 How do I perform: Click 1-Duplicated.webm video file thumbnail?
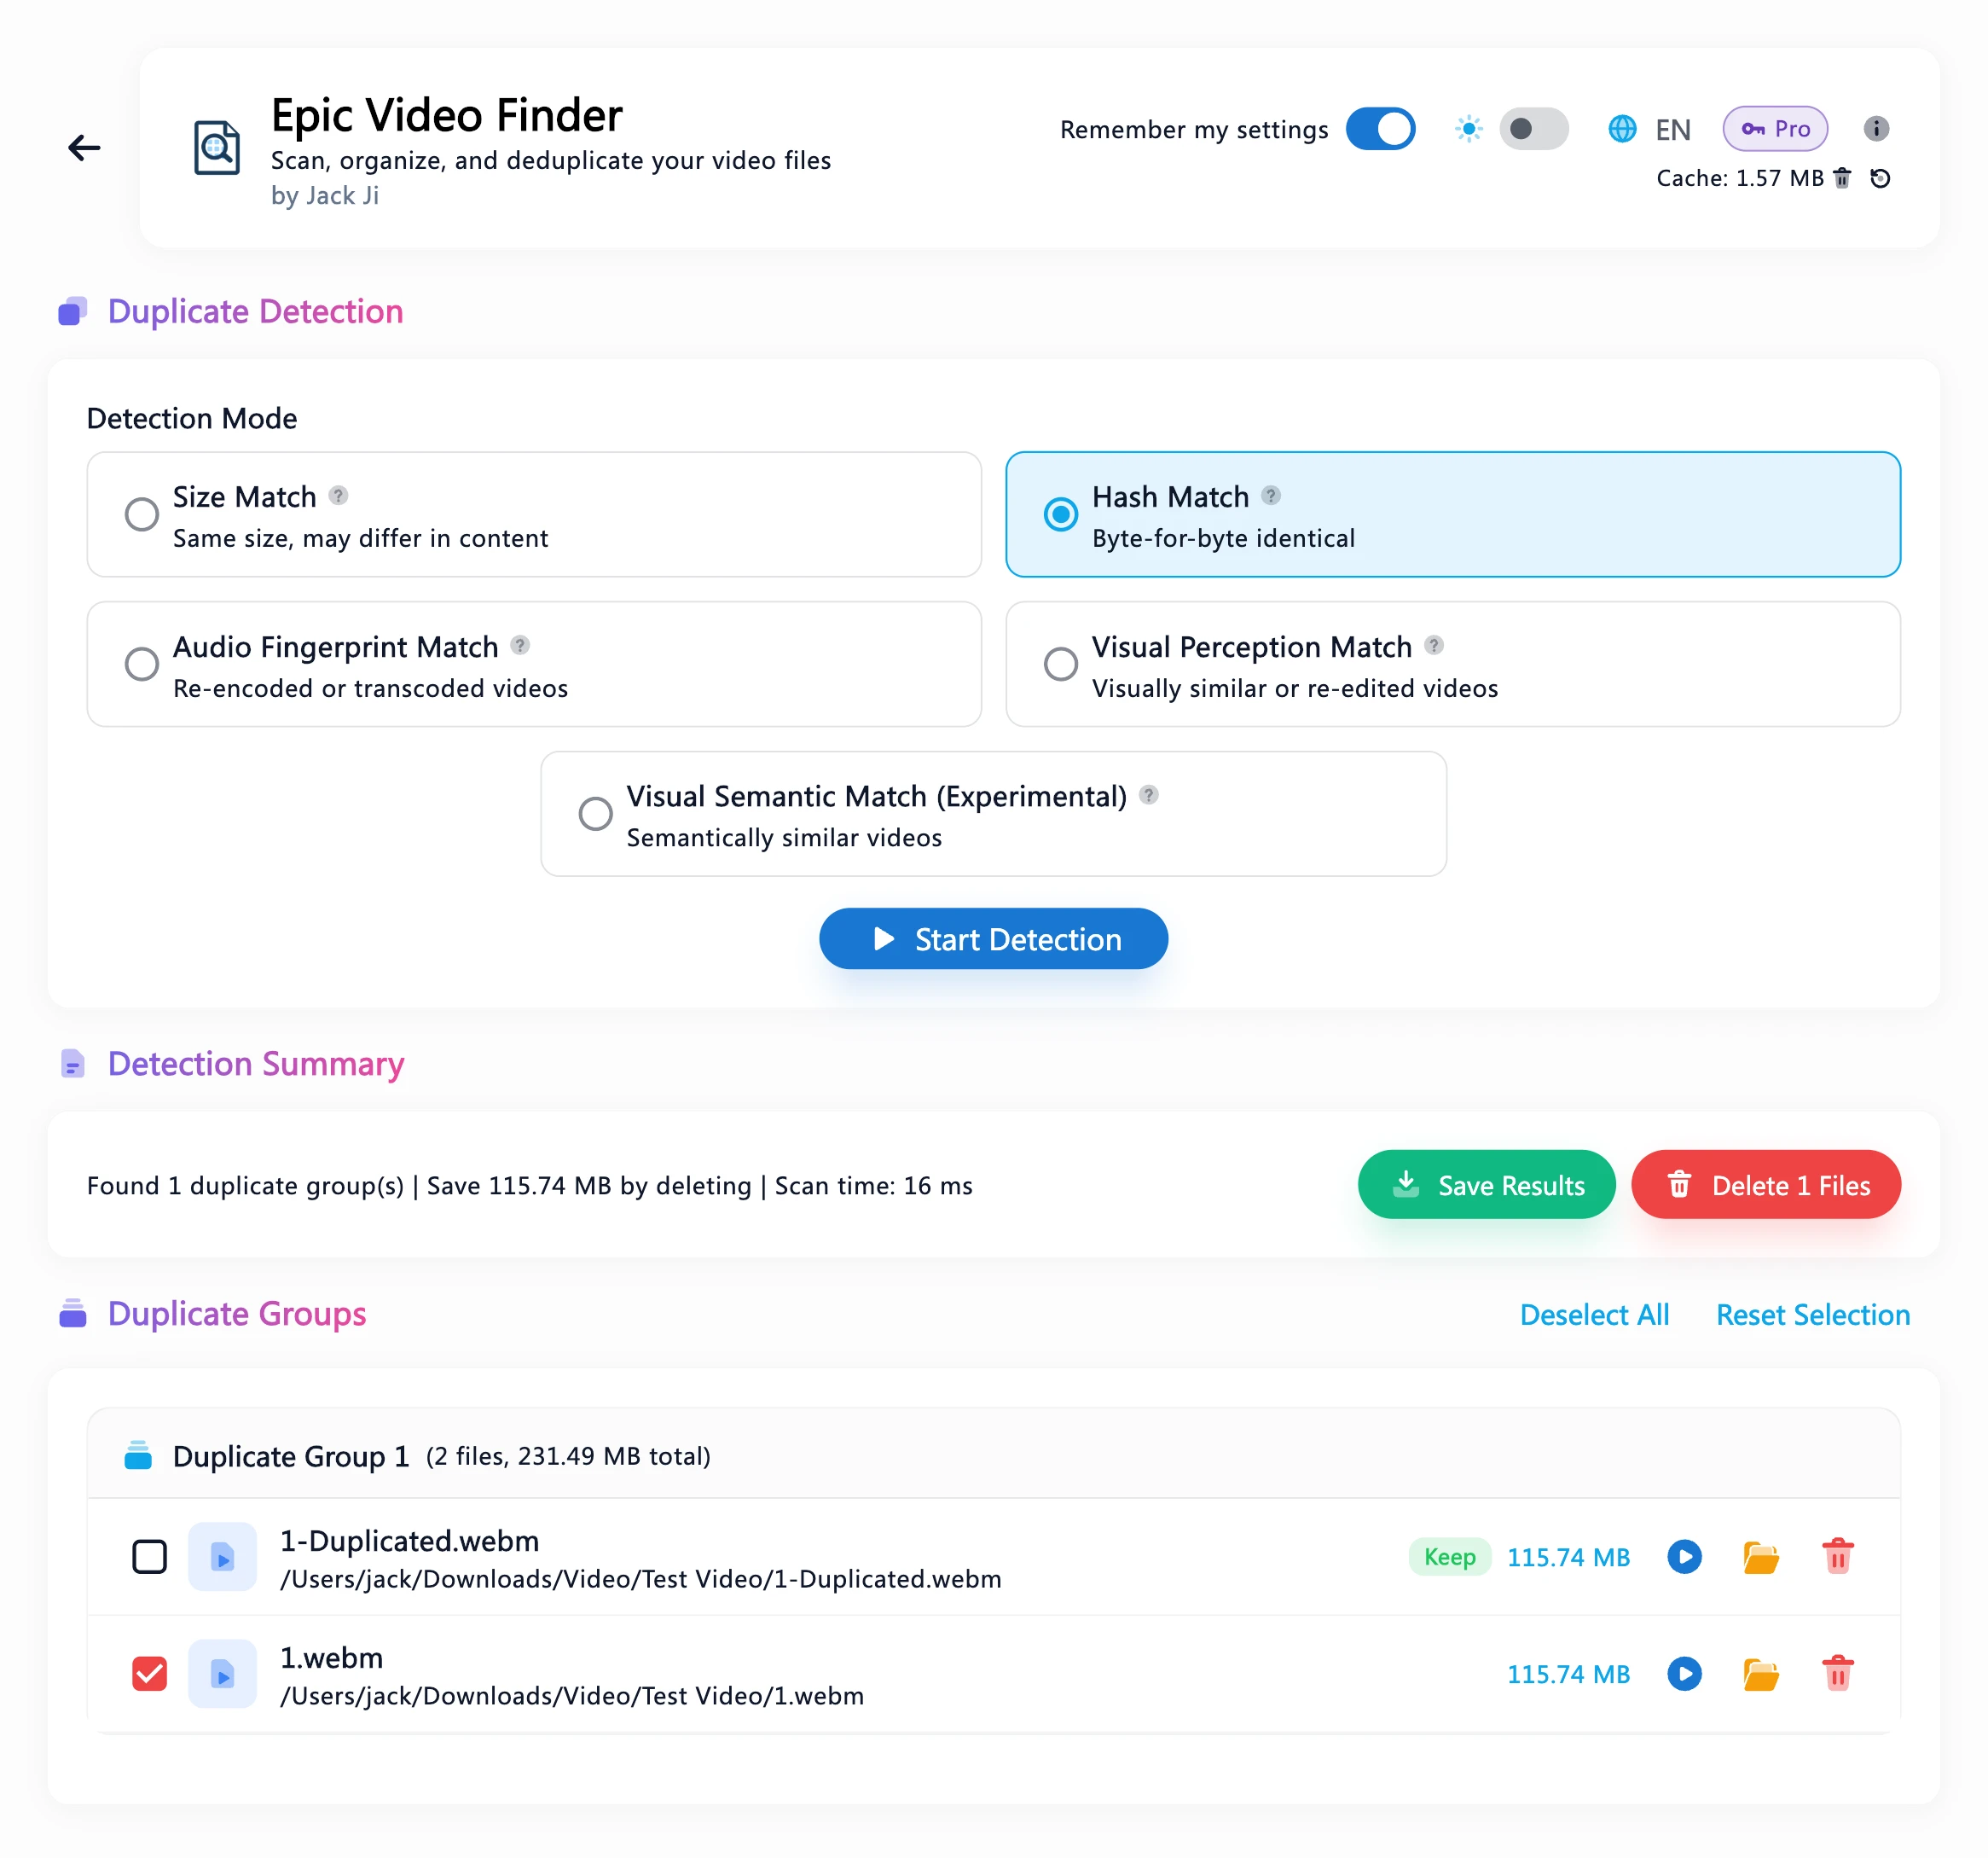pyautogui.click(x=222, y=1557)
